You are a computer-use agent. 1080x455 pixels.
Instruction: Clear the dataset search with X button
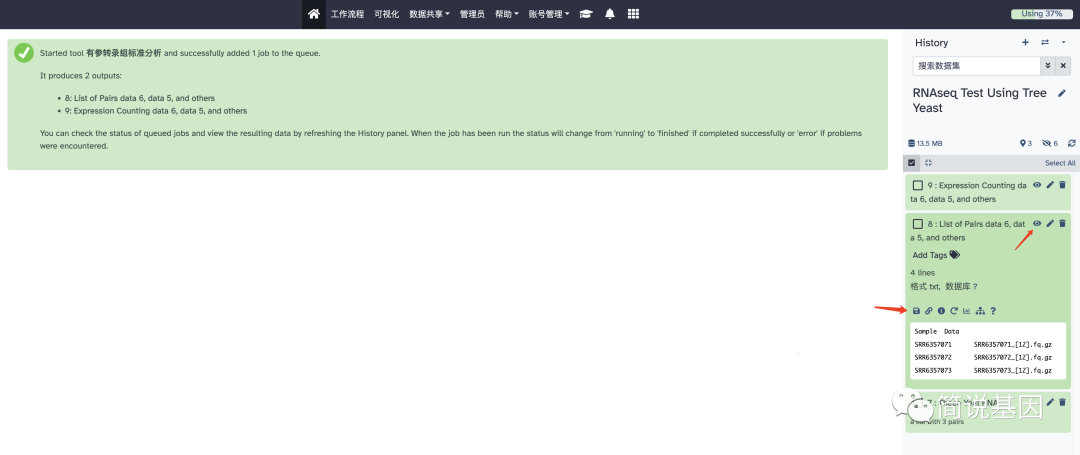[1063, 65]
